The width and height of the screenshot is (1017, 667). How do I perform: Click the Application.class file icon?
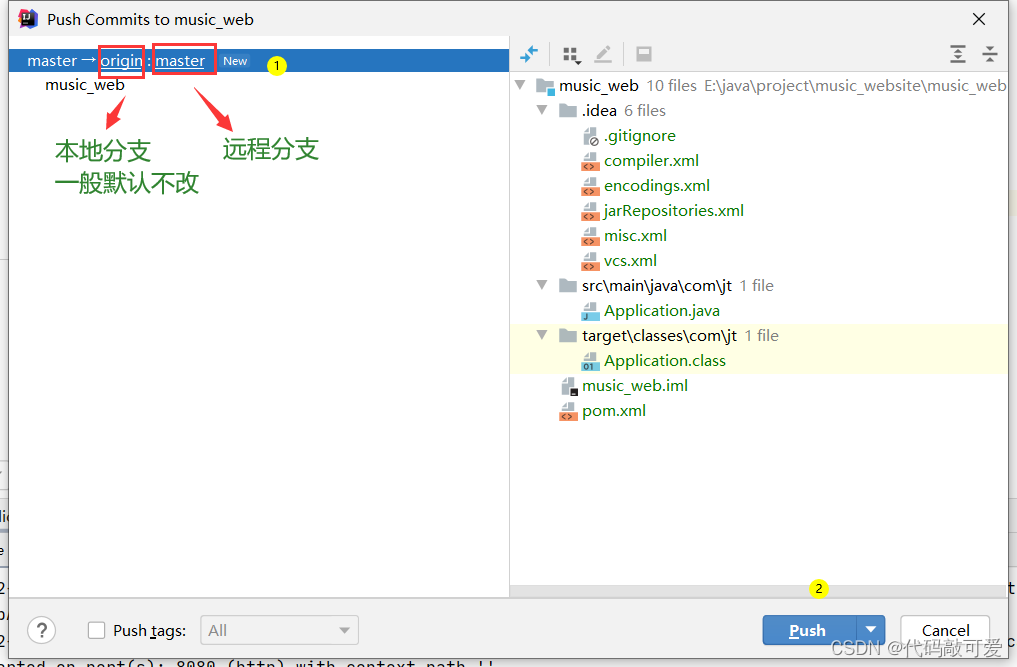point(590,361)
